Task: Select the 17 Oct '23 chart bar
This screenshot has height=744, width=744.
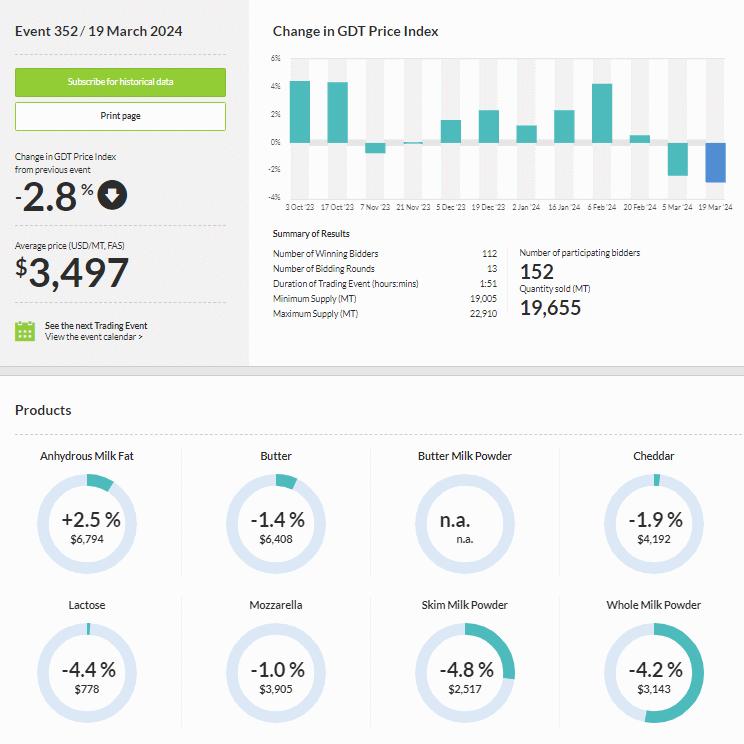Action: [337, 112]
